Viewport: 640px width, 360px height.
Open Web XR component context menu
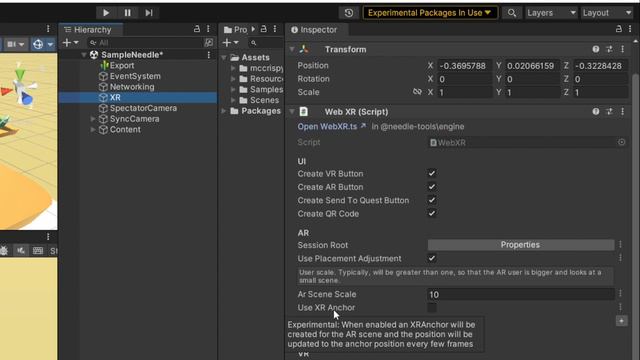click(x=622, y=111)
